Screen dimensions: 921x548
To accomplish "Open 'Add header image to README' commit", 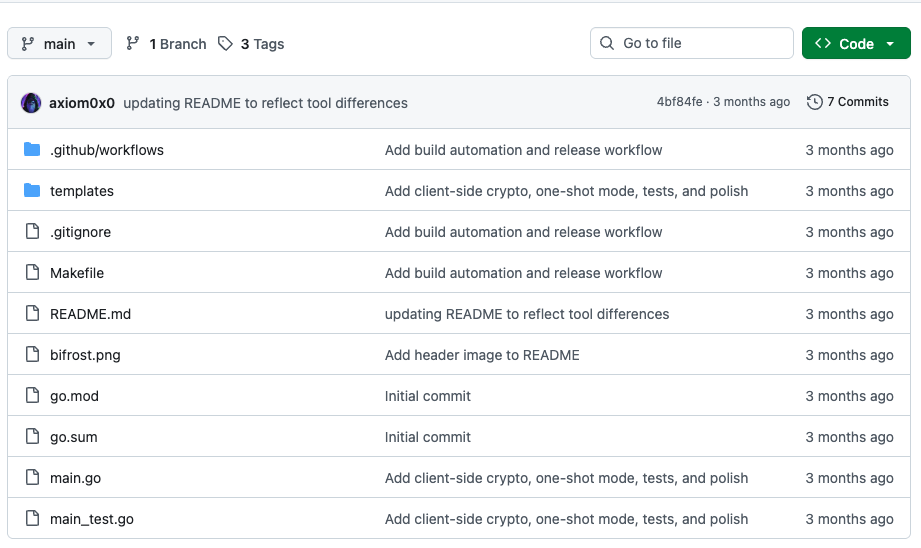I will [x=482, y=355].
